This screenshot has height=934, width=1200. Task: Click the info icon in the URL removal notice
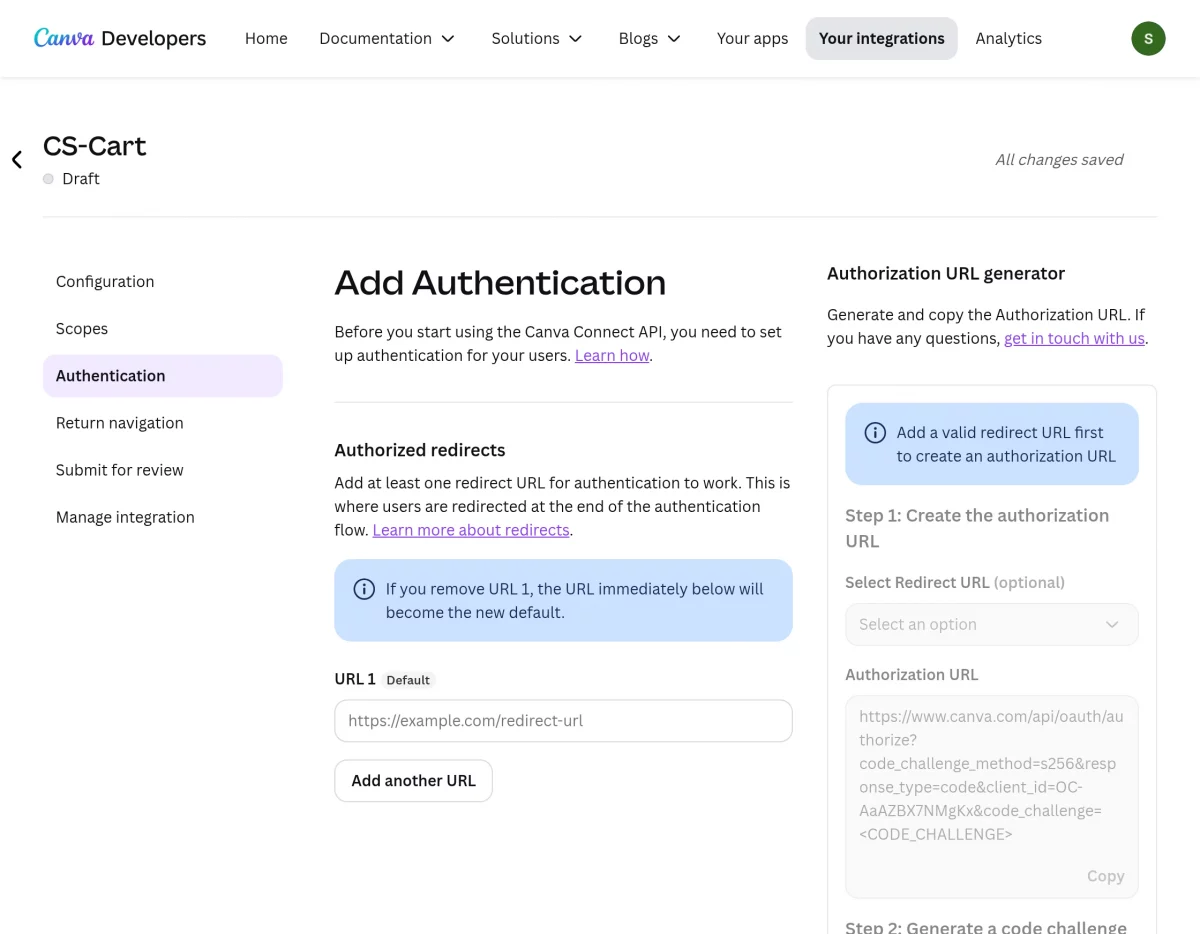click(x=364, y=589)
